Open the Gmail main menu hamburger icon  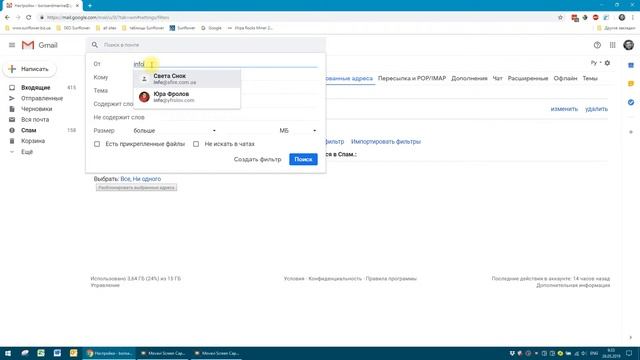pyautogui.click(x=12, y=45)
